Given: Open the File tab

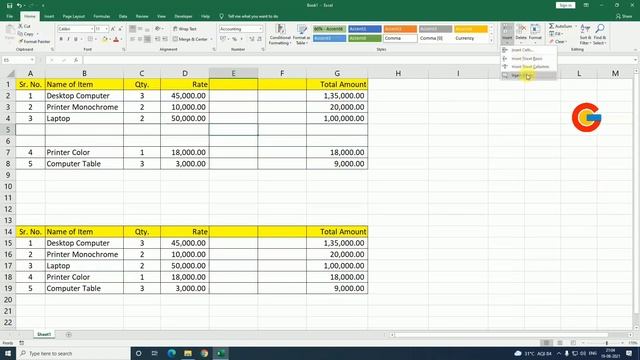Looking at the screenshot, I should [x=9, y=16].
